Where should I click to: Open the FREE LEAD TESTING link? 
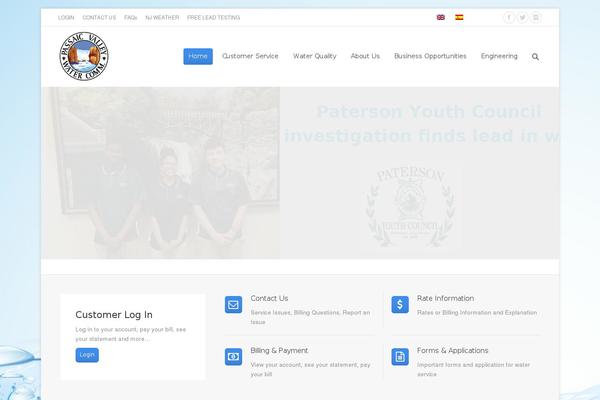[x=214, y=18]
